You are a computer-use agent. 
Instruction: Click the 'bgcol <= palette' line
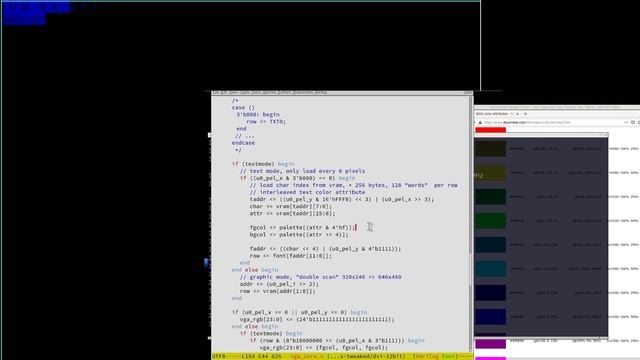coord(299,234)
